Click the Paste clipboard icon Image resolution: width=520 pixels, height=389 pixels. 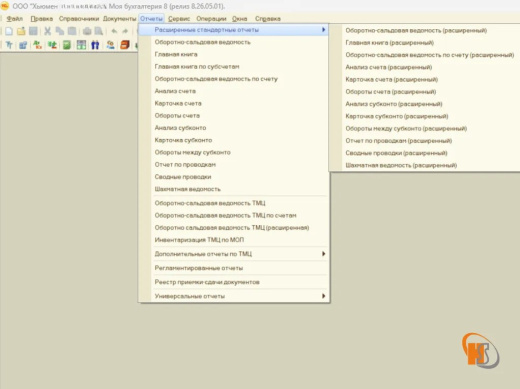[72, 31]
